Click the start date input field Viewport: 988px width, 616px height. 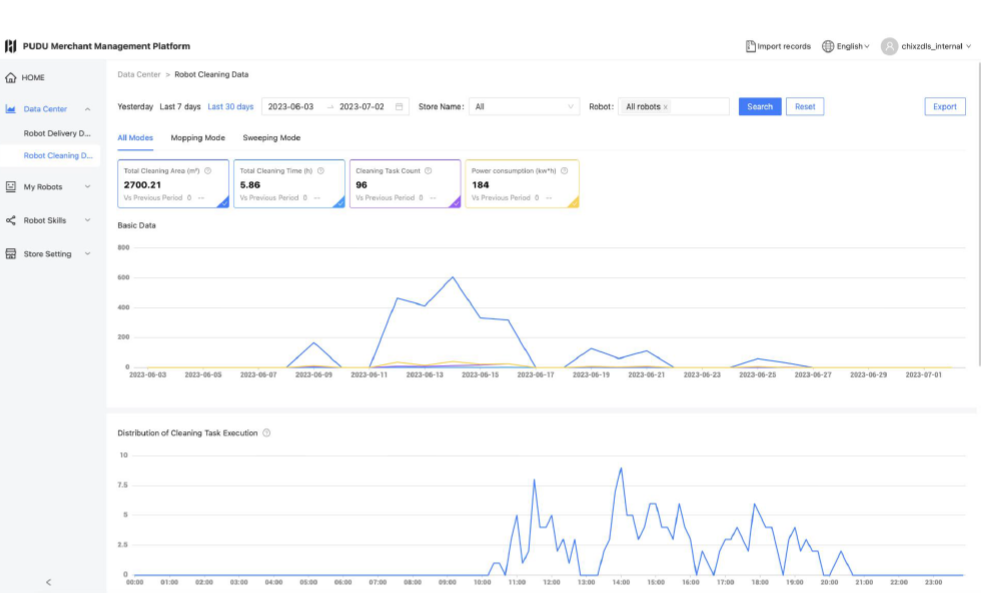tap(291, 107)
